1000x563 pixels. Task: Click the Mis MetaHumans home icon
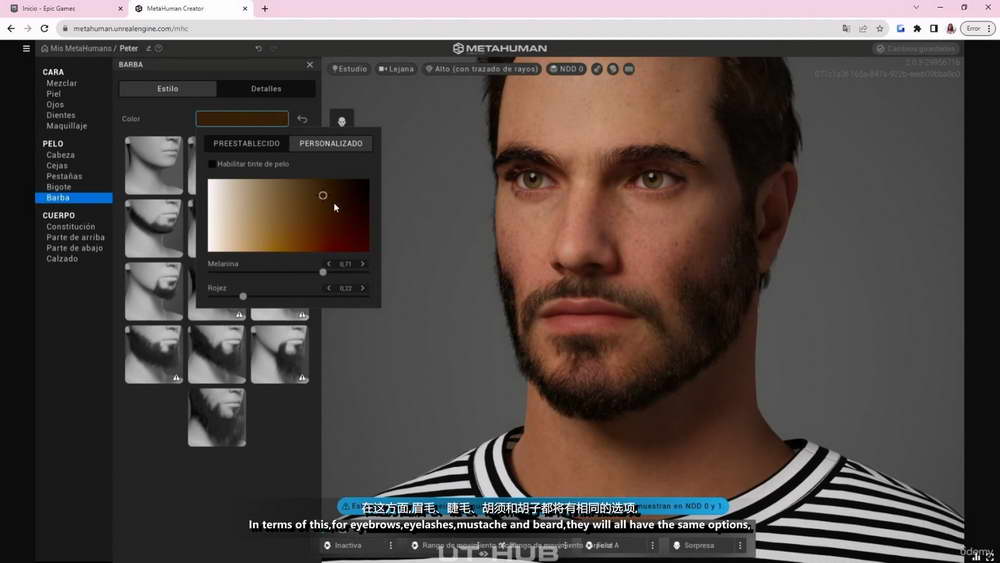click(45, 48)
